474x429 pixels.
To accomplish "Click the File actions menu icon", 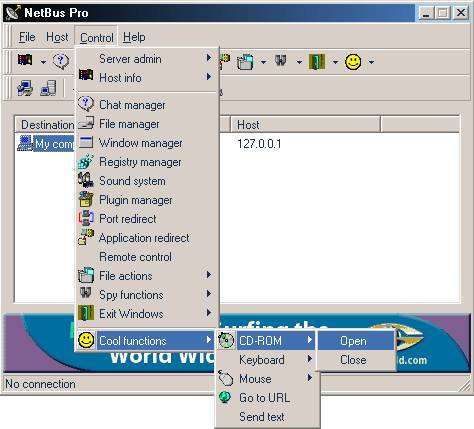I will [x=86, y=275].
